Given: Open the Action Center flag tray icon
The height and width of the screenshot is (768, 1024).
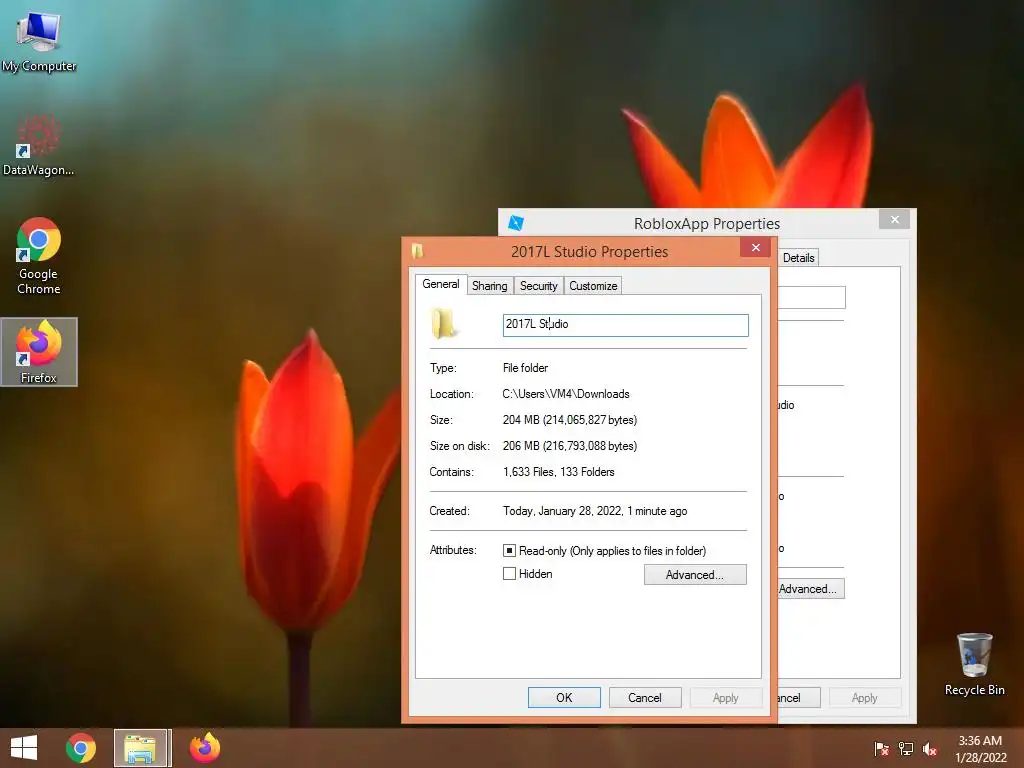Looking at the screenshot, I should 881,749.
